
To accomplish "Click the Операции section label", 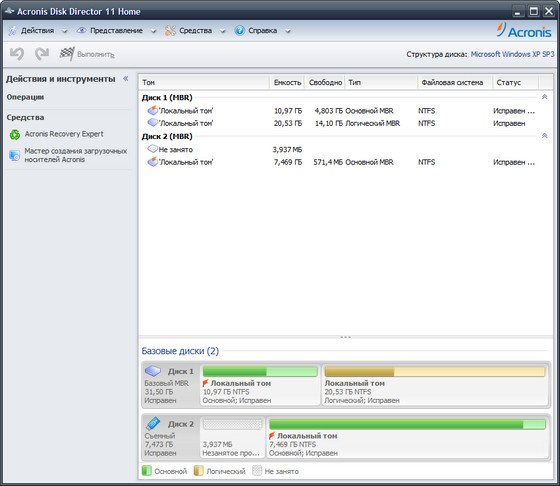I will coord(25,97).
